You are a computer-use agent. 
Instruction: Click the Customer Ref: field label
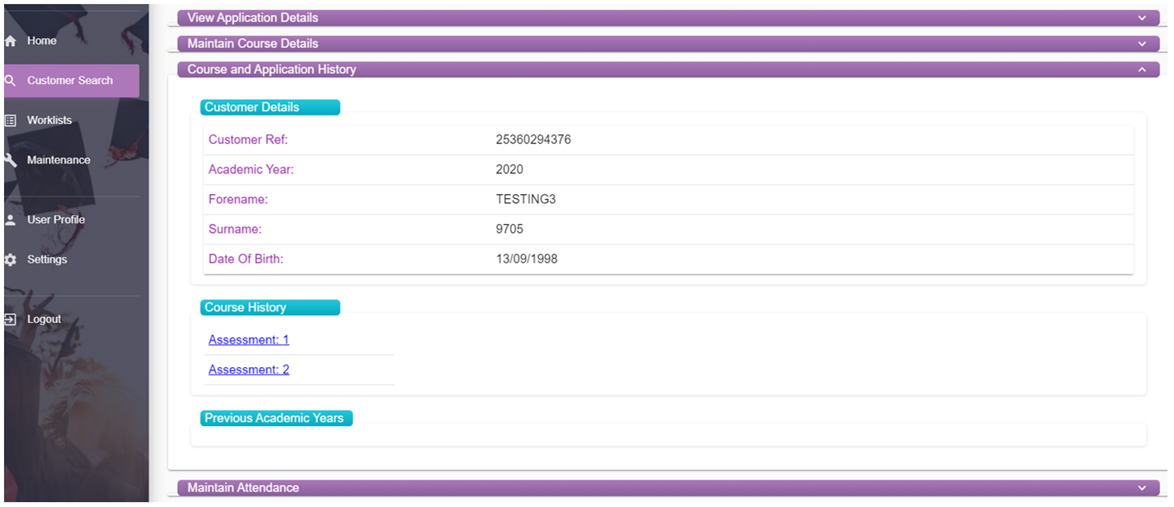click(x=248, y=140)
